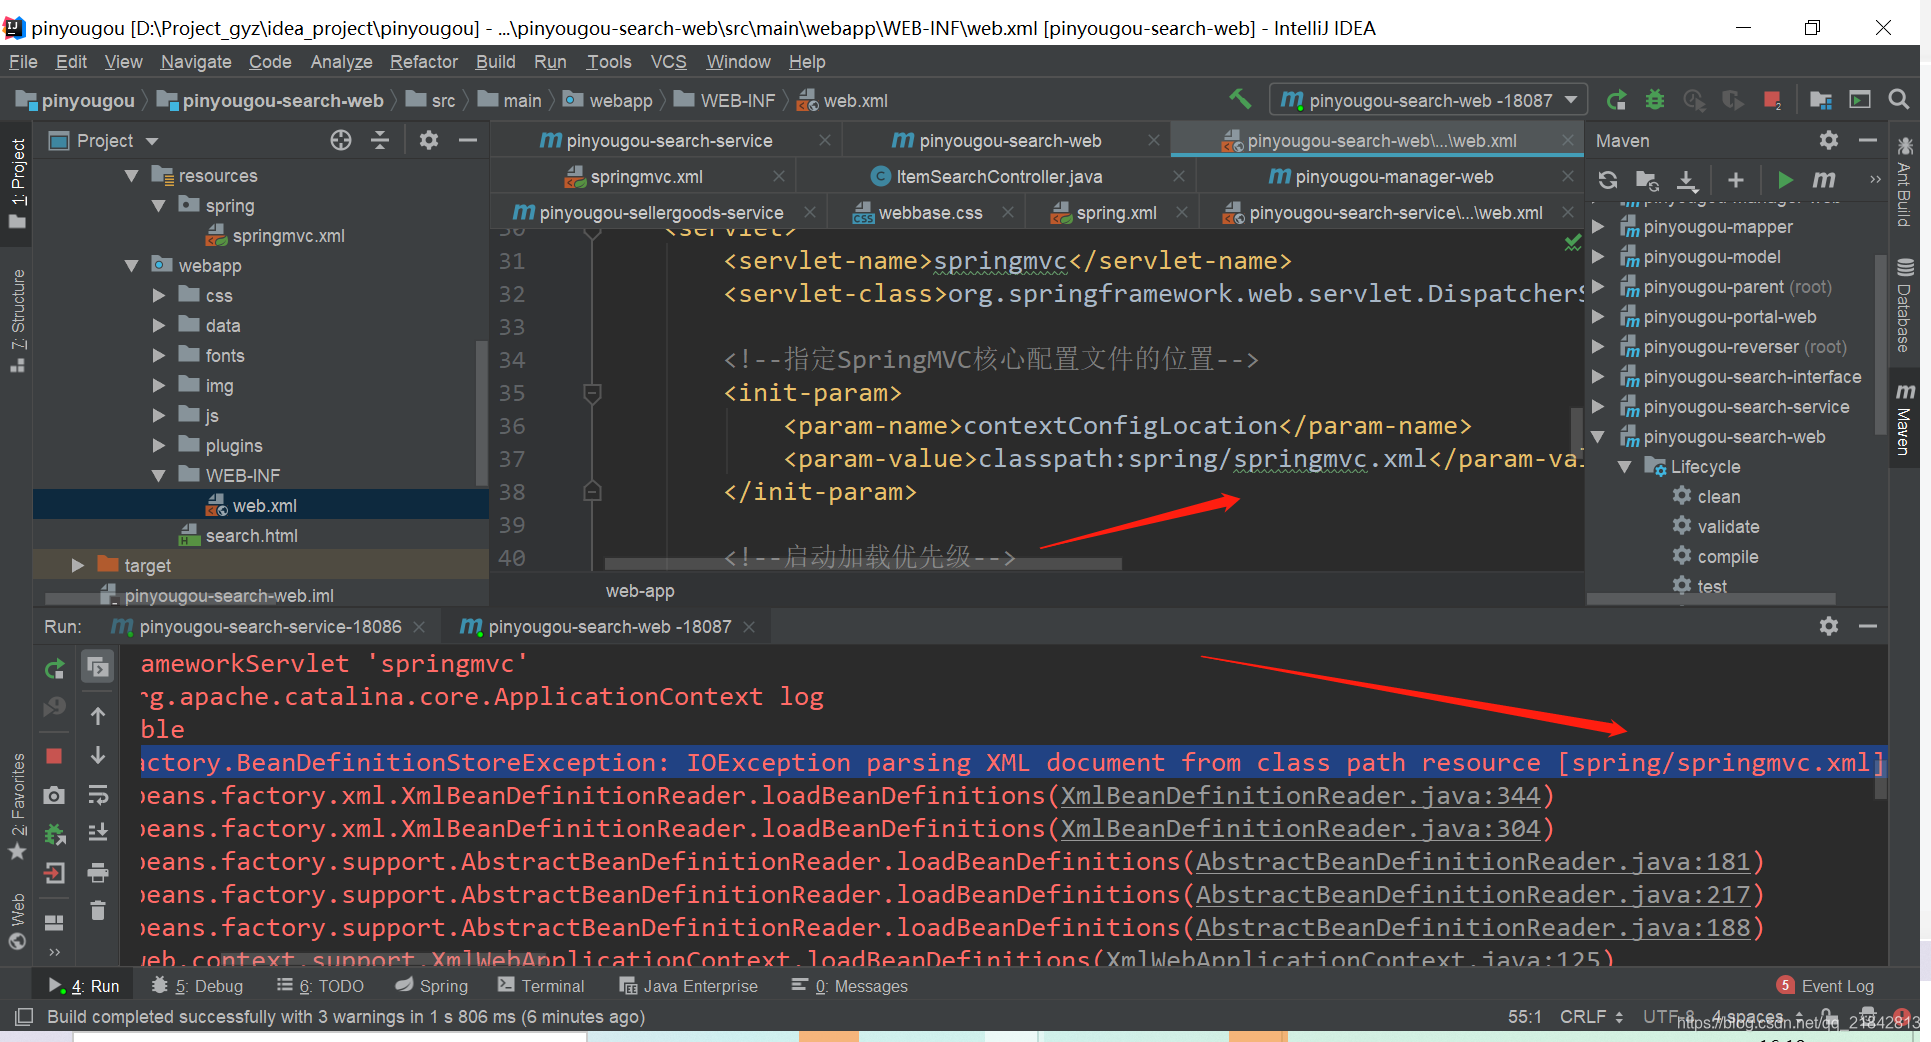The width and height of the screenshot is (1931, 1042).
Task: Open the Refactor menu
Action: [423, 61]
